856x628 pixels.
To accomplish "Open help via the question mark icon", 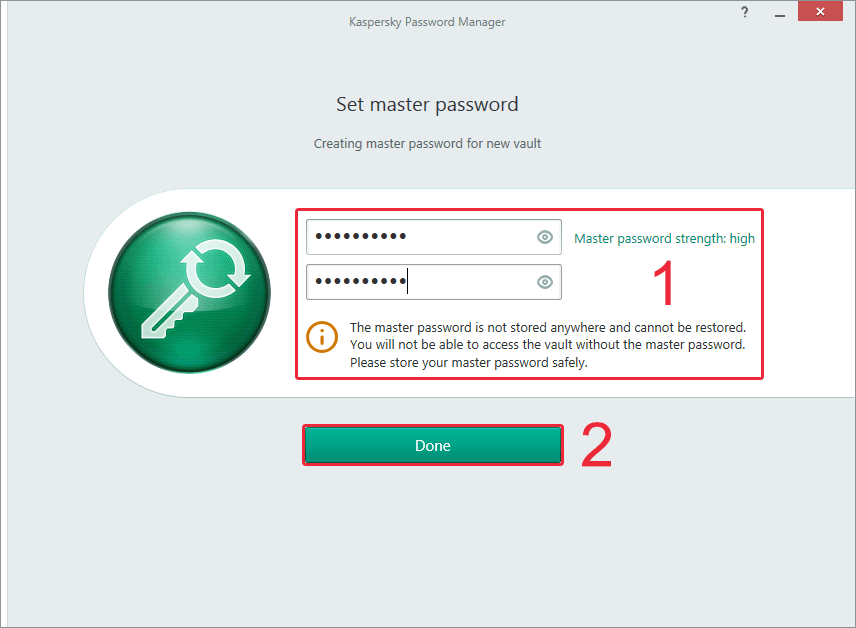I will (745, 12).
